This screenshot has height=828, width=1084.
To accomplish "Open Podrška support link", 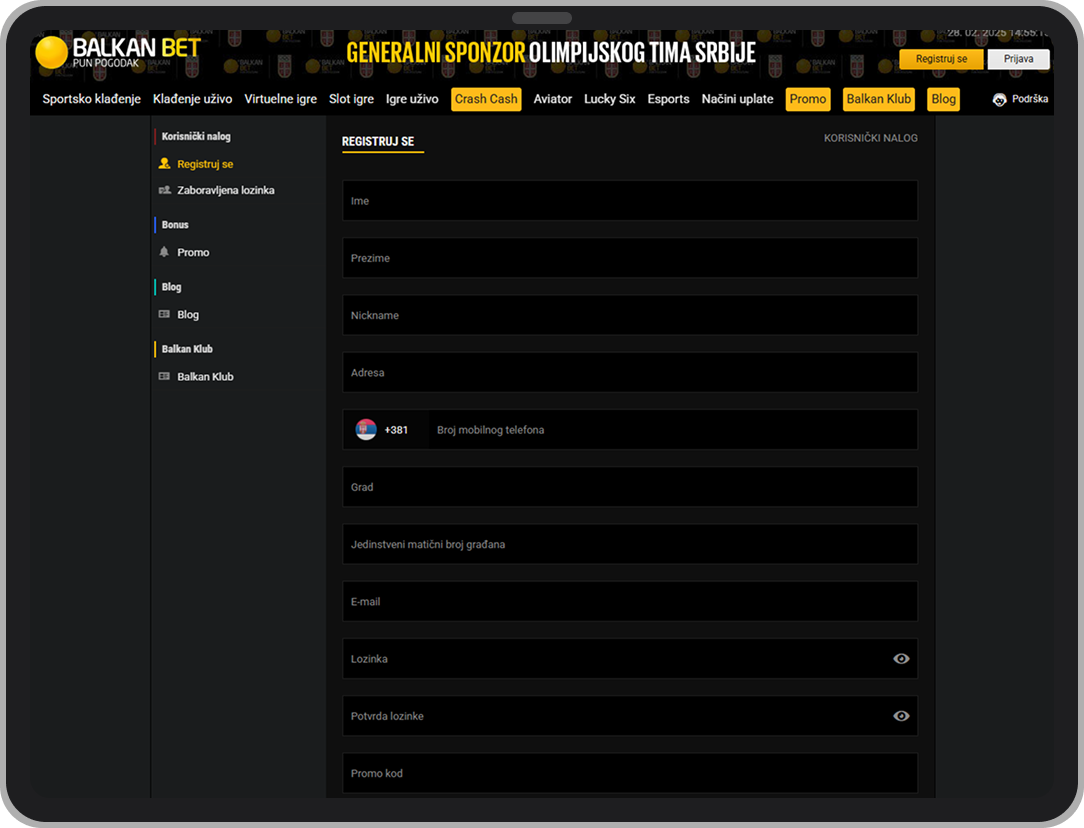I will click(1029, 99).
